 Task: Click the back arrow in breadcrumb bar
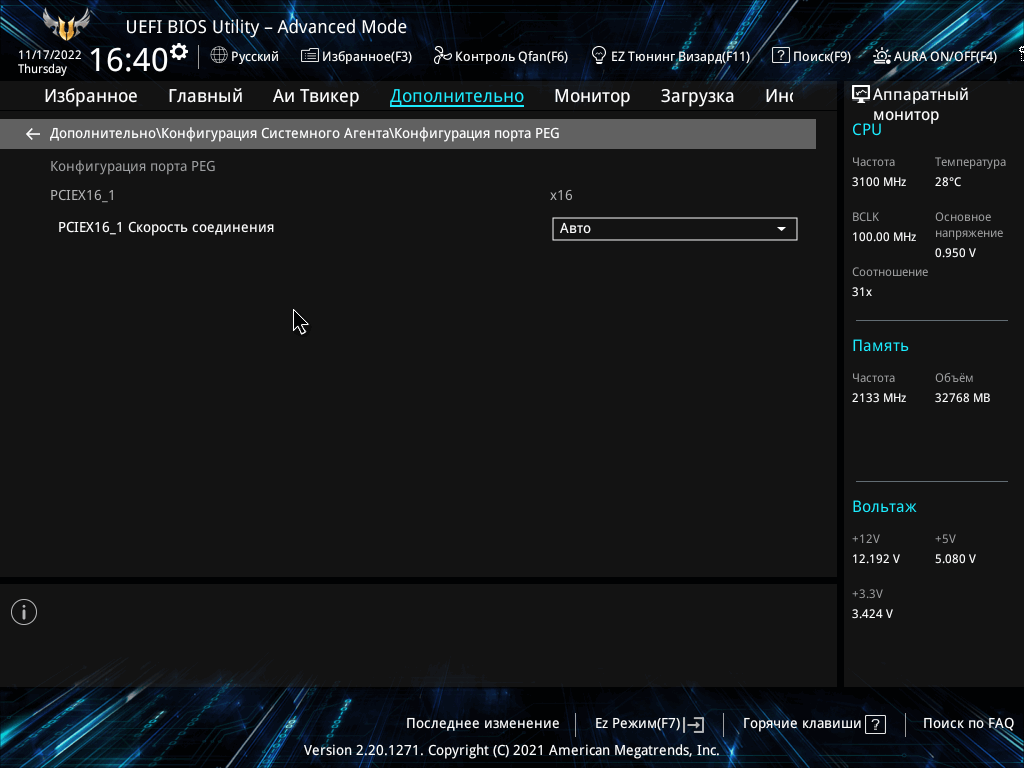(33, 134)
